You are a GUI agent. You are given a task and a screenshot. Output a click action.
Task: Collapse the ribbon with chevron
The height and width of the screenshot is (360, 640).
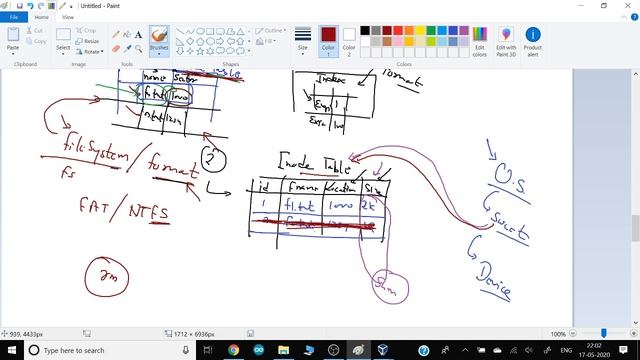coord(624,17)
